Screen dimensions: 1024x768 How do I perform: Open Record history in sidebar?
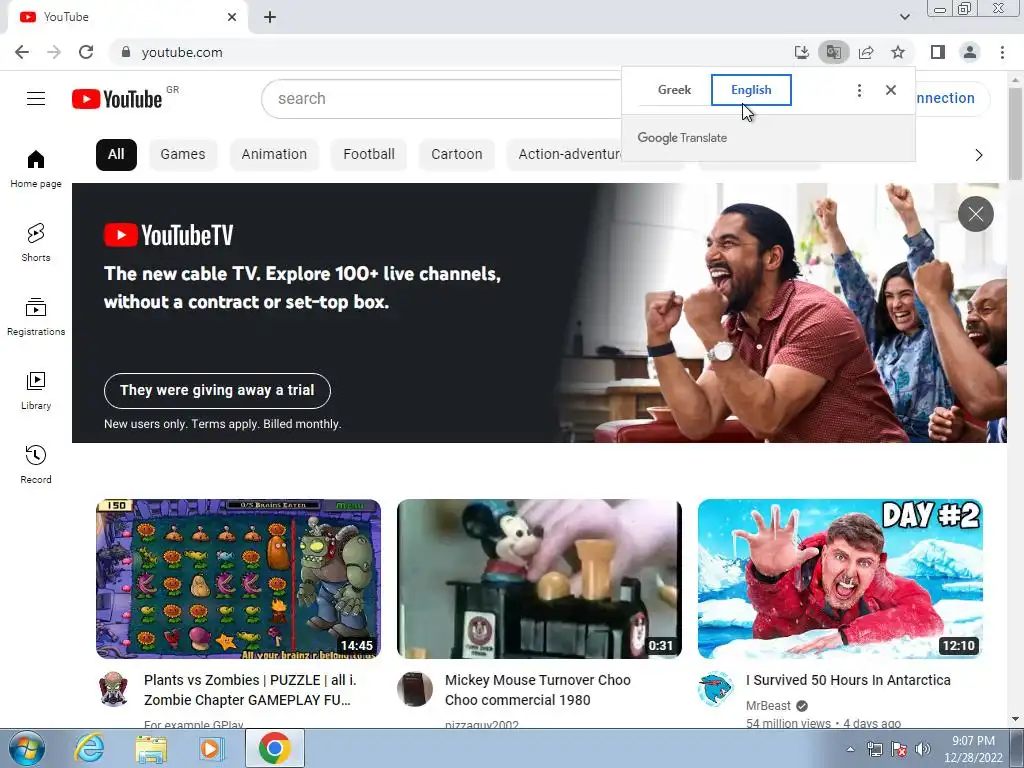[36, 465]
